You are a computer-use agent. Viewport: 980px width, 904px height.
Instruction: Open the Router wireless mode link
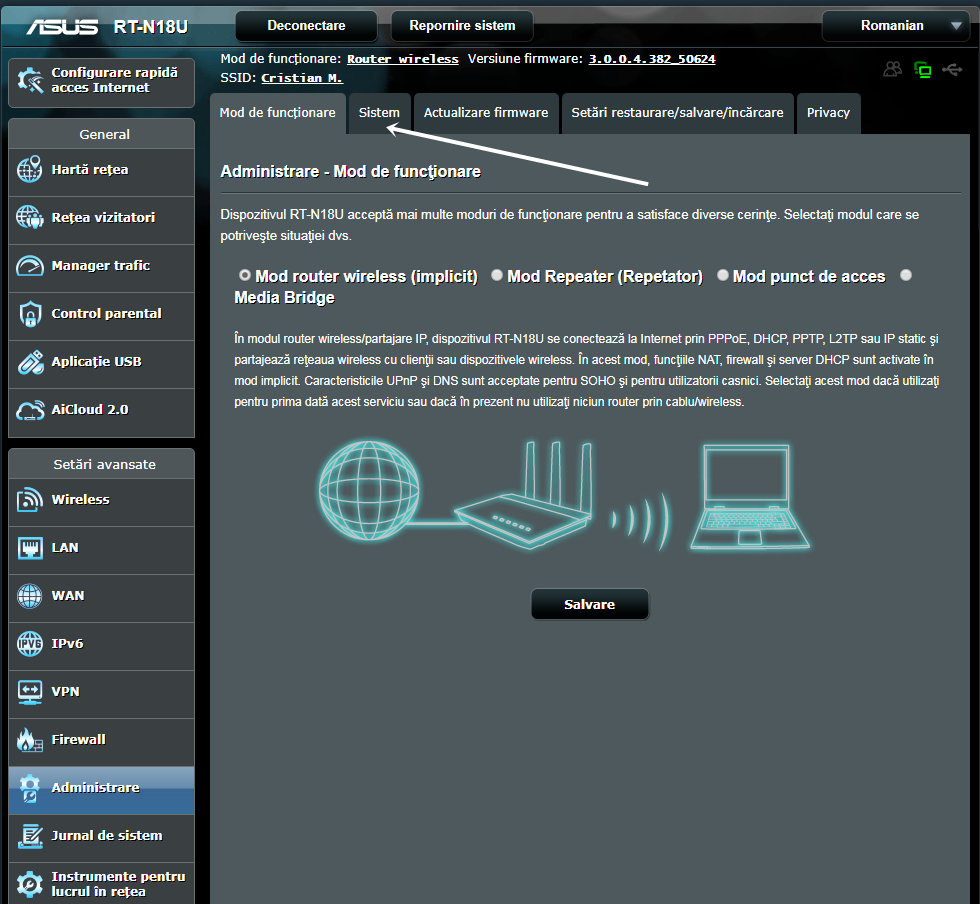pos(402,59)
